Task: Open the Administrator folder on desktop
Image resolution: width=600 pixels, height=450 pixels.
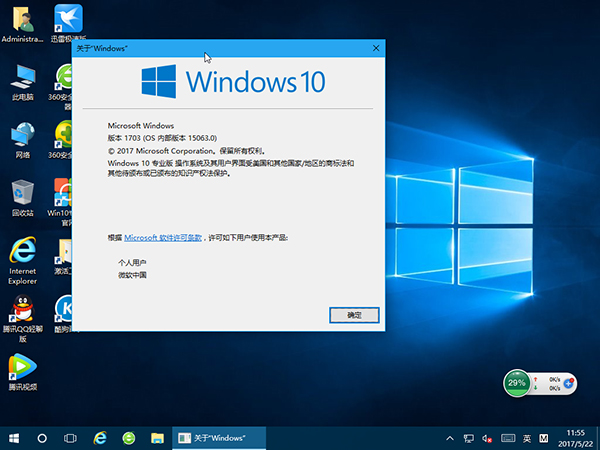Action: coord(22,20)
